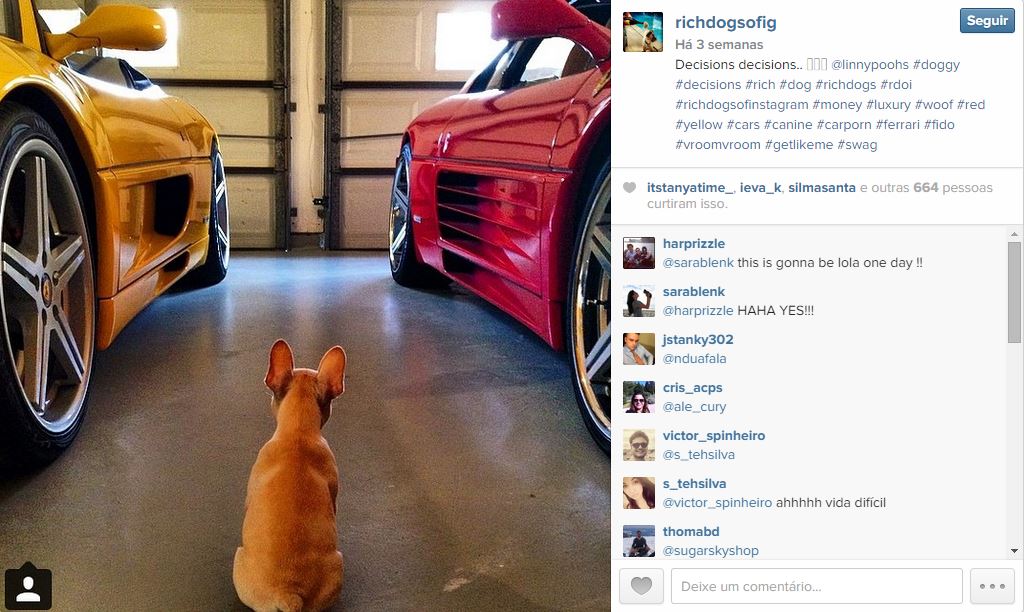Screen dimensions: 1024x612
Task: Open jstanky302's profile picture
Action: 639,349
